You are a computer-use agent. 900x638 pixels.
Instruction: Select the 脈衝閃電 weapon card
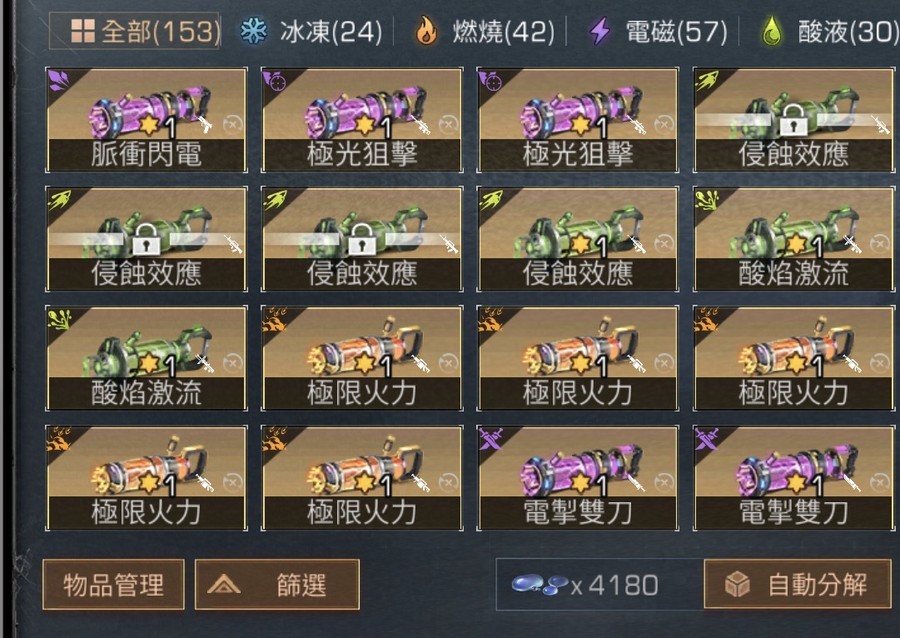click(x=146, y=120)
